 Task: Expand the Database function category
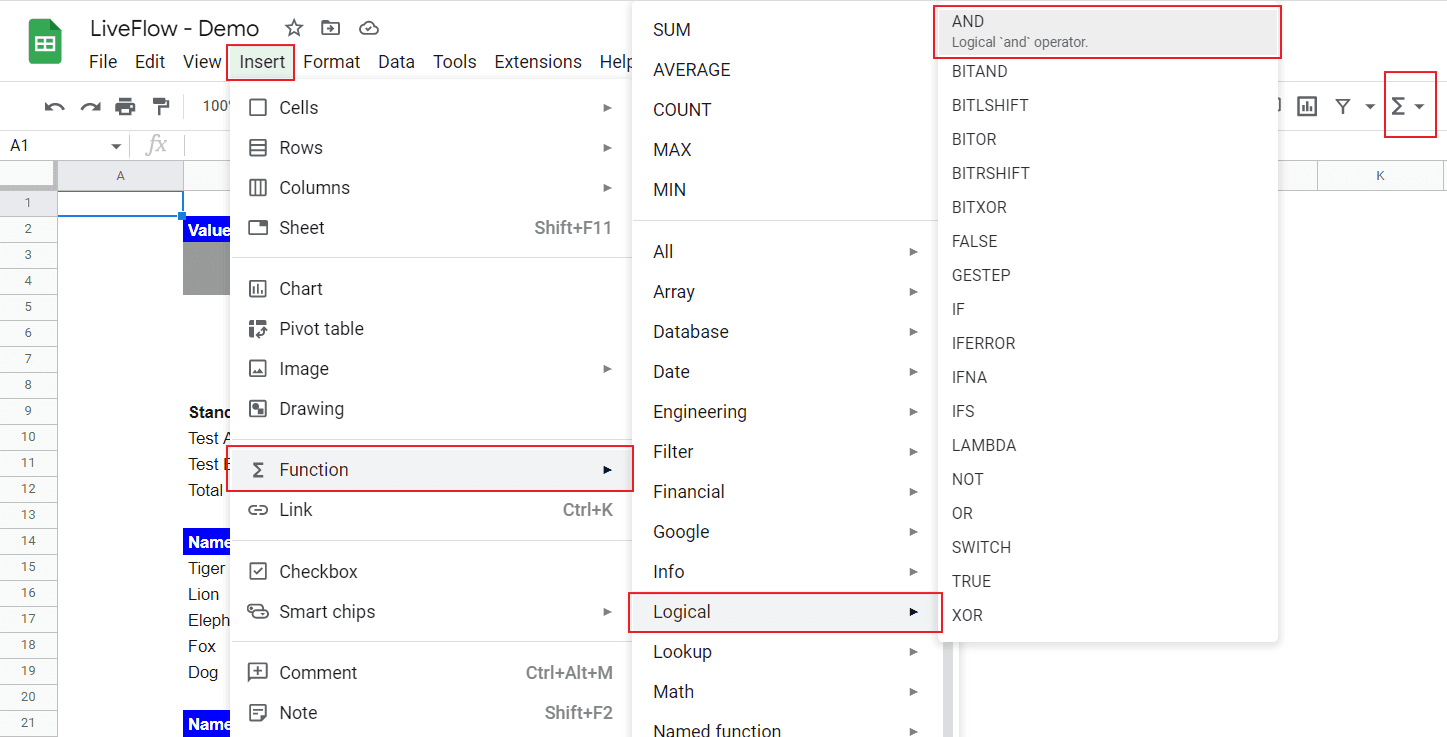pyautogui.click(x=786, y=332)
